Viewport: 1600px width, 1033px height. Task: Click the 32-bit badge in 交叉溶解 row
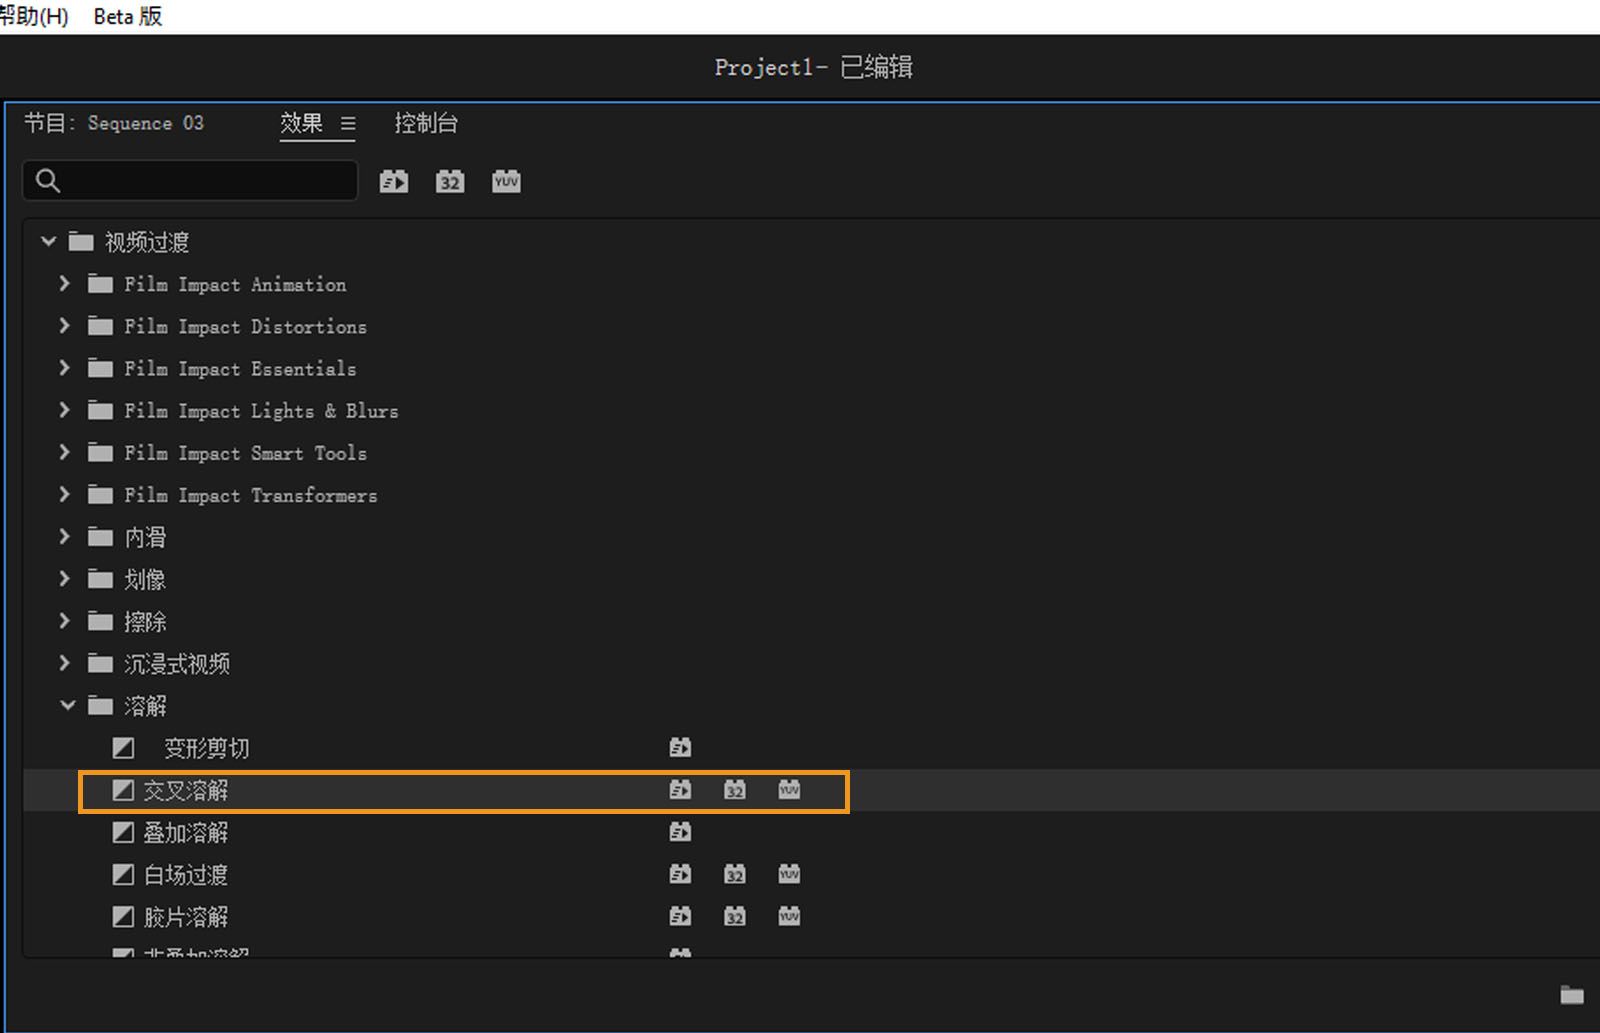pyautogui.click(x=735, y=790)
